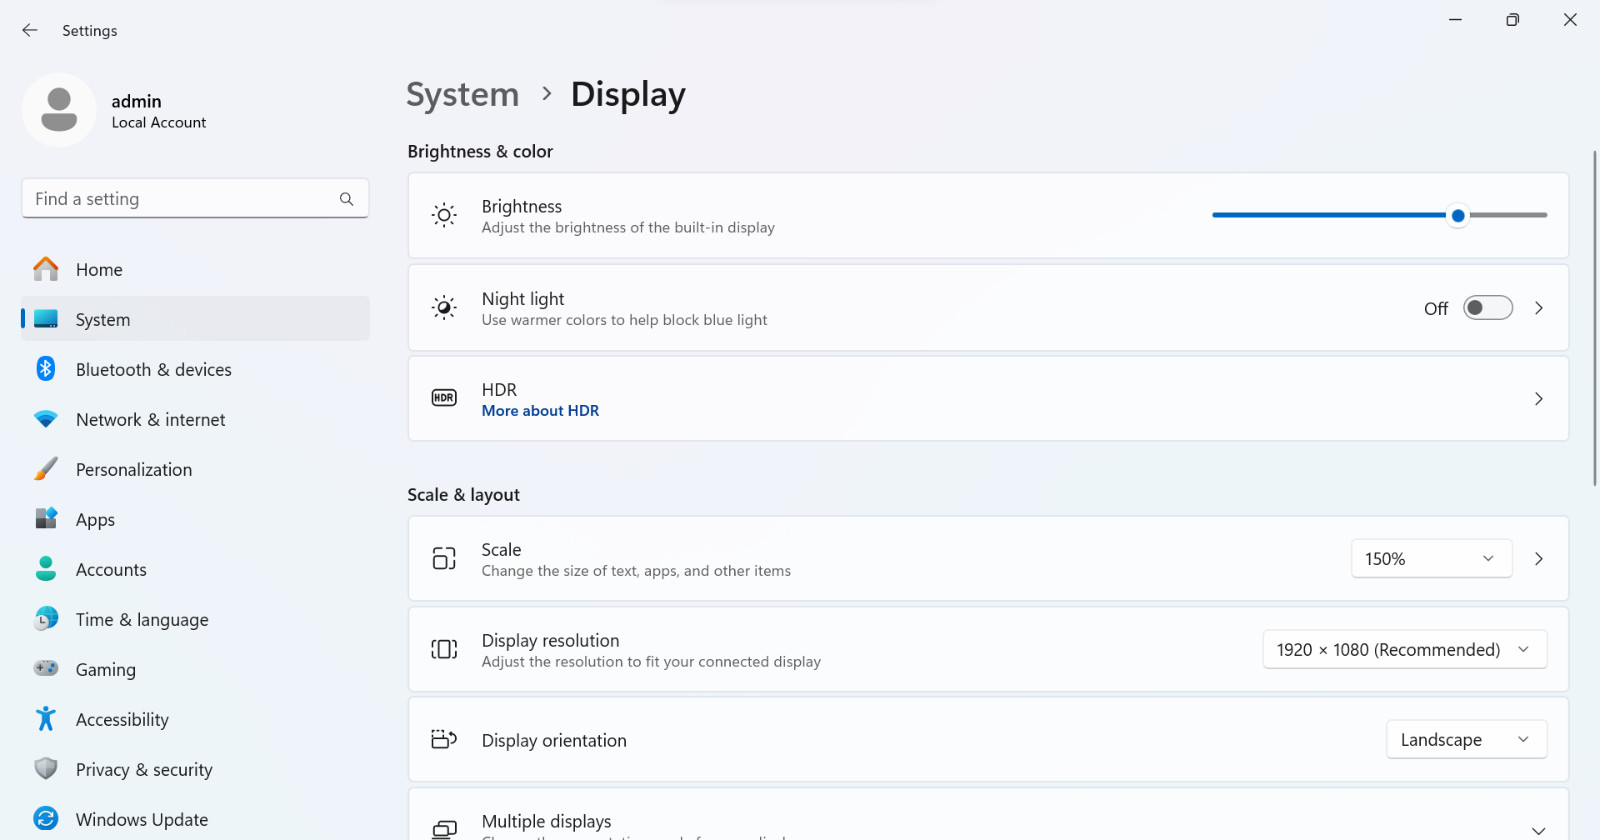The width and height of the screenshot is (1600, 840).
Task: Open HDR settings via its chevron
Action: click(x=1538, y=399)
